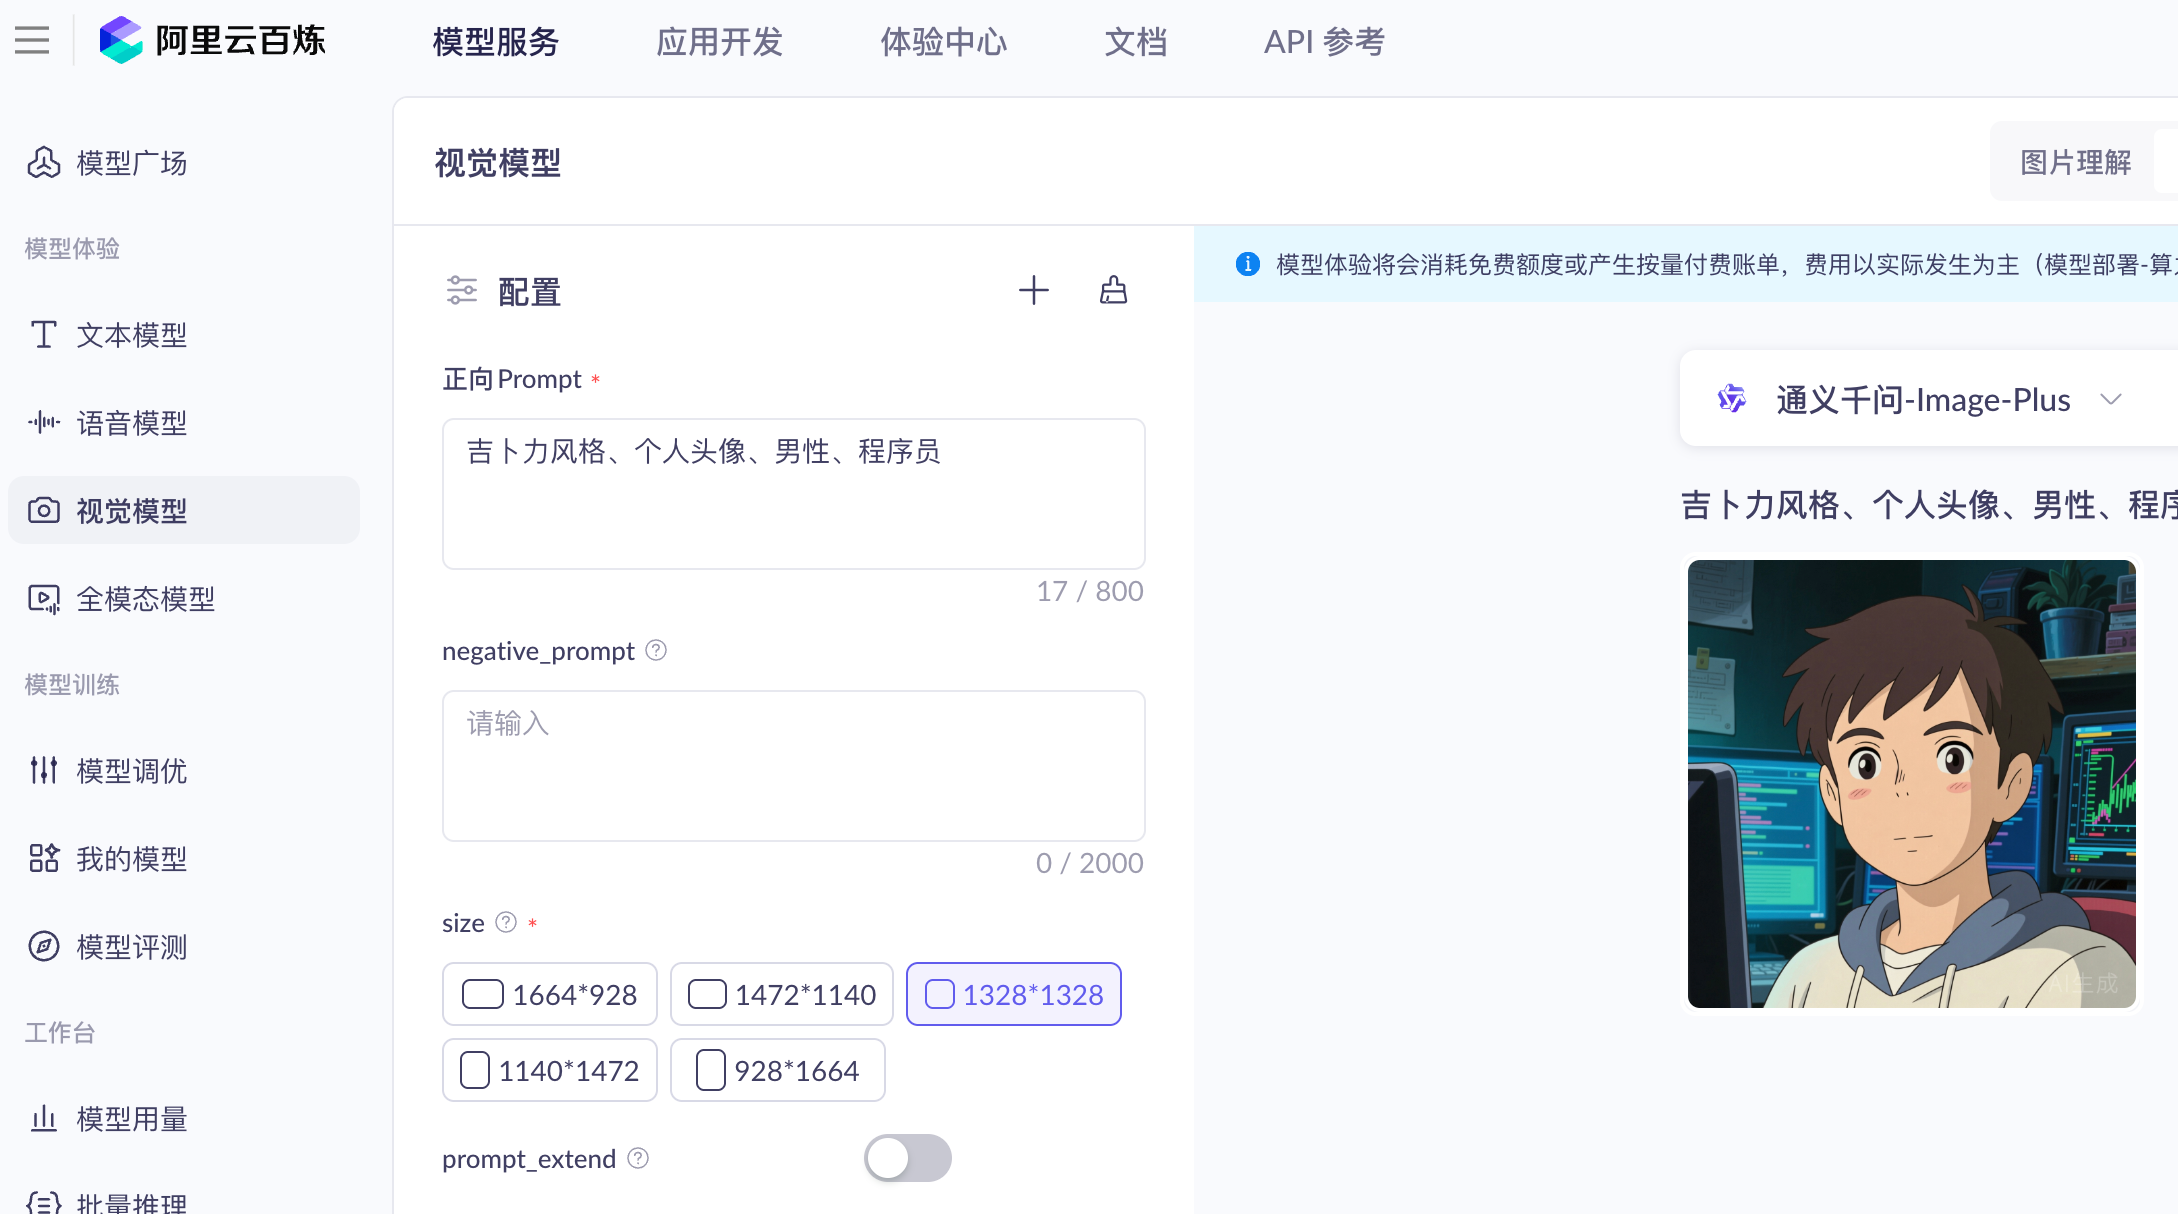The height and width of the screenshot is (1214, 2178).
Task: Click the negative_prompt help question mark
Action: click(x=656, y=650)
